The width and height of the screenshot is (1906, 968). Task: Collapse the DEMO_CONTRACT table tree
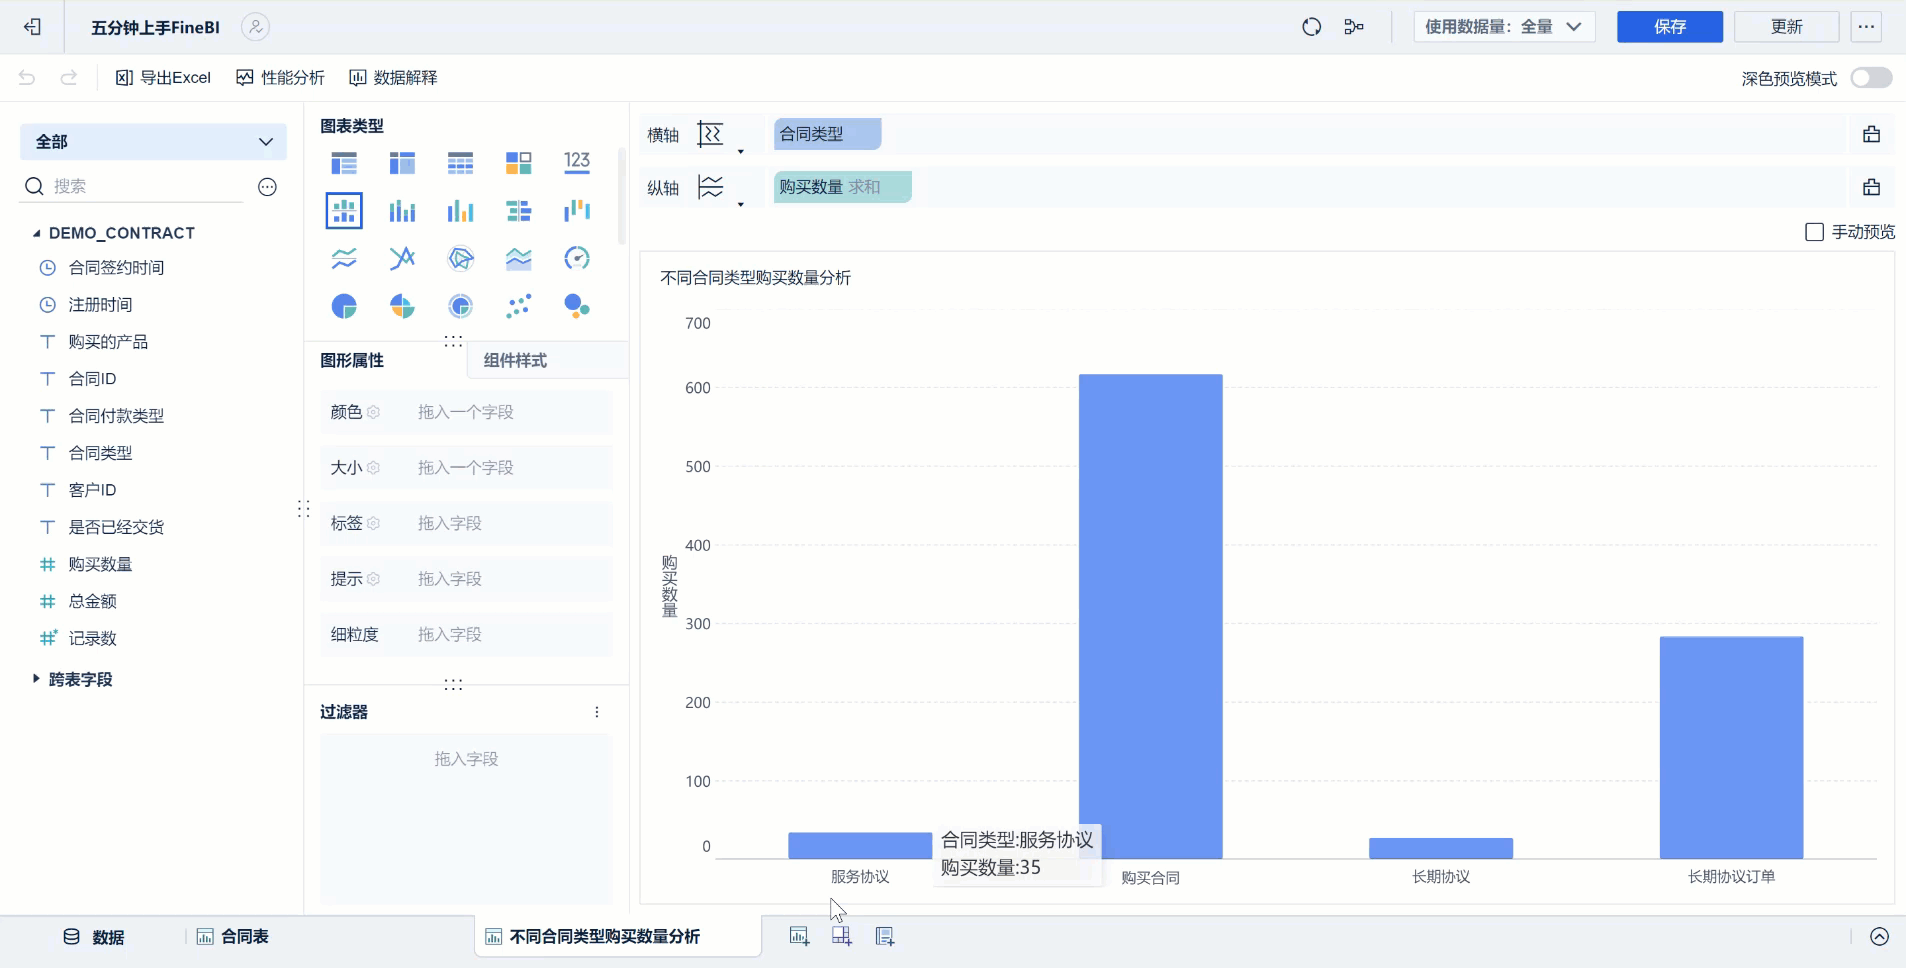point(37,233)
